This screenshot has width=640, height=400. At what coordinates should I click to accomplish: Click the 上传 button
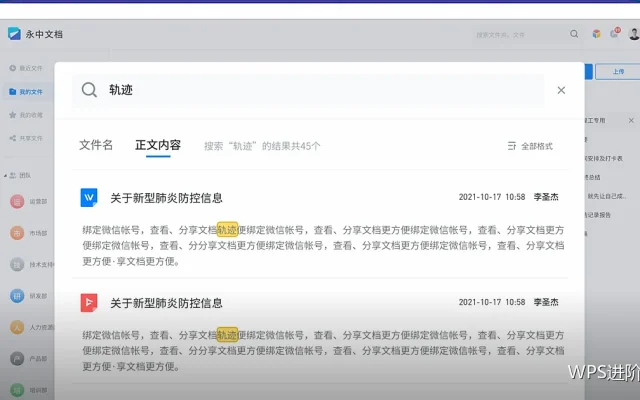[x=618, y=71]
